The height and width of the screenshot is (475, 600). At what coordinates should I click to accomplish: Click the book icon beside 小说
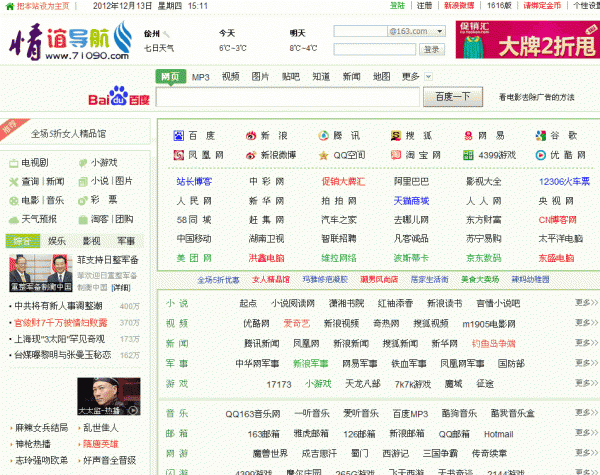(83, 182)
